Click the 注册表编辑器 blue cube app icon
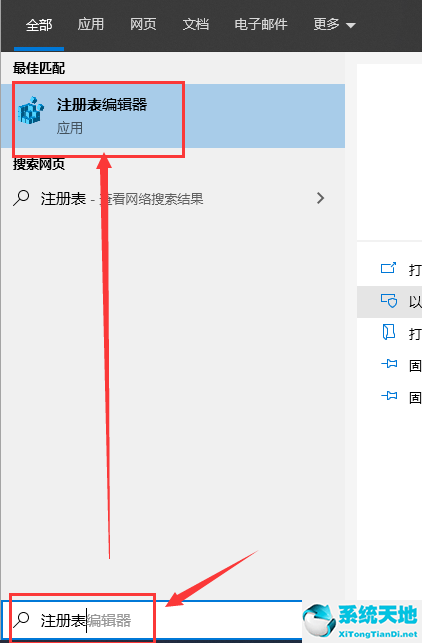The image size is (422, 643). pyautogui.click(x=31, y=110)
